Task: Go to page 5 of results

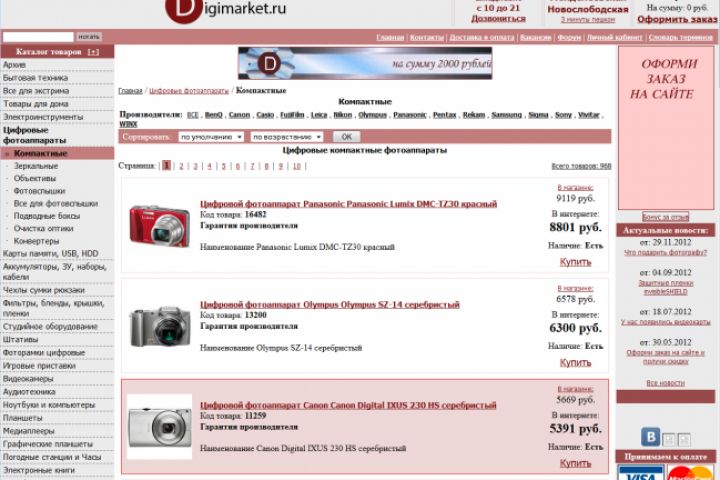Action: tap(224, 166)
